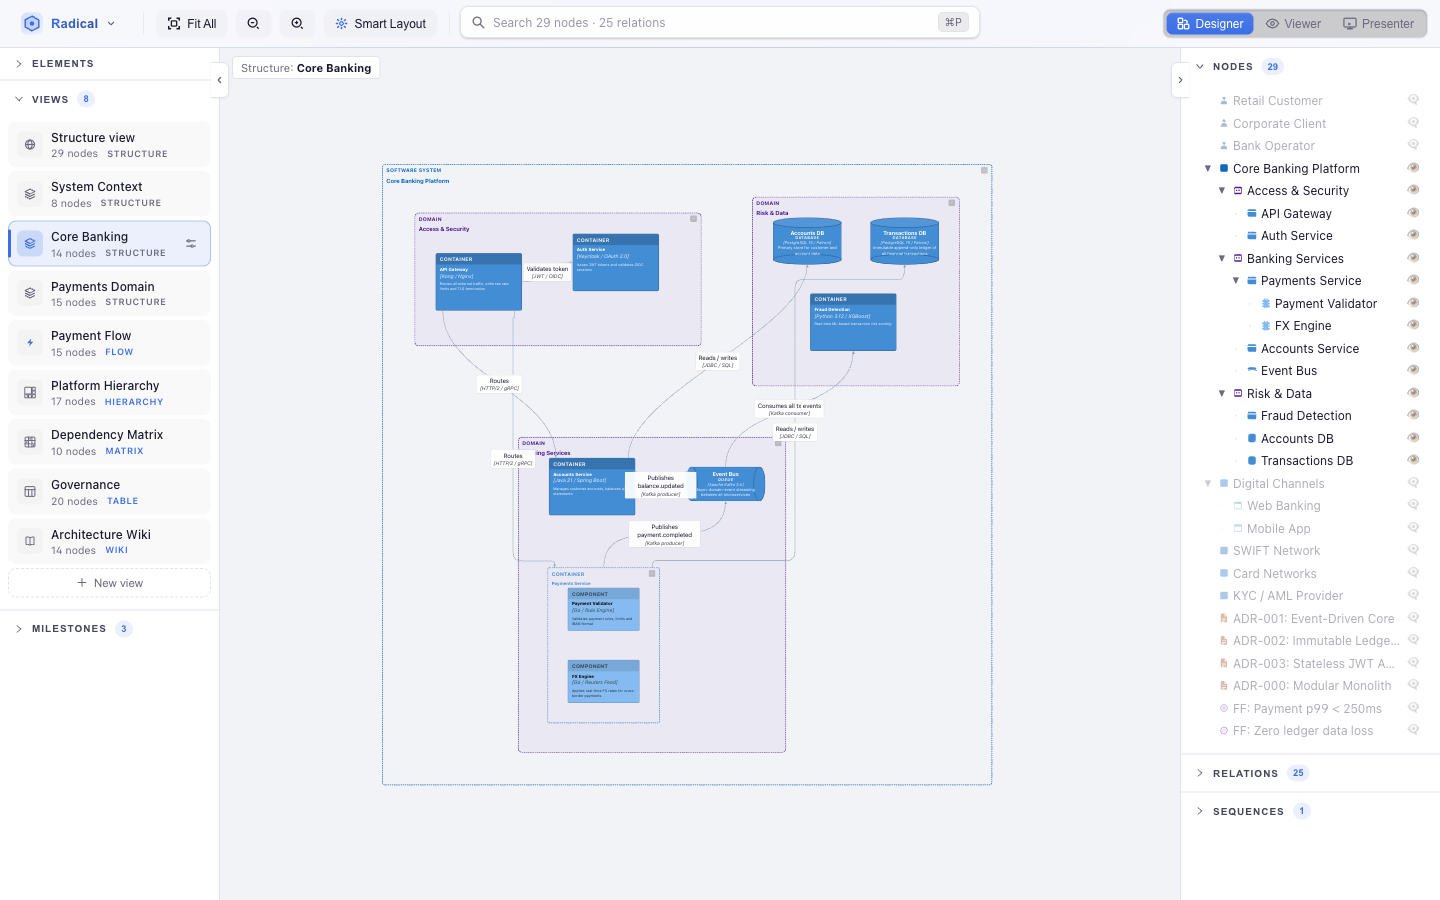
Task: Switch to Presenter mode
Action: pos(1379,23)
